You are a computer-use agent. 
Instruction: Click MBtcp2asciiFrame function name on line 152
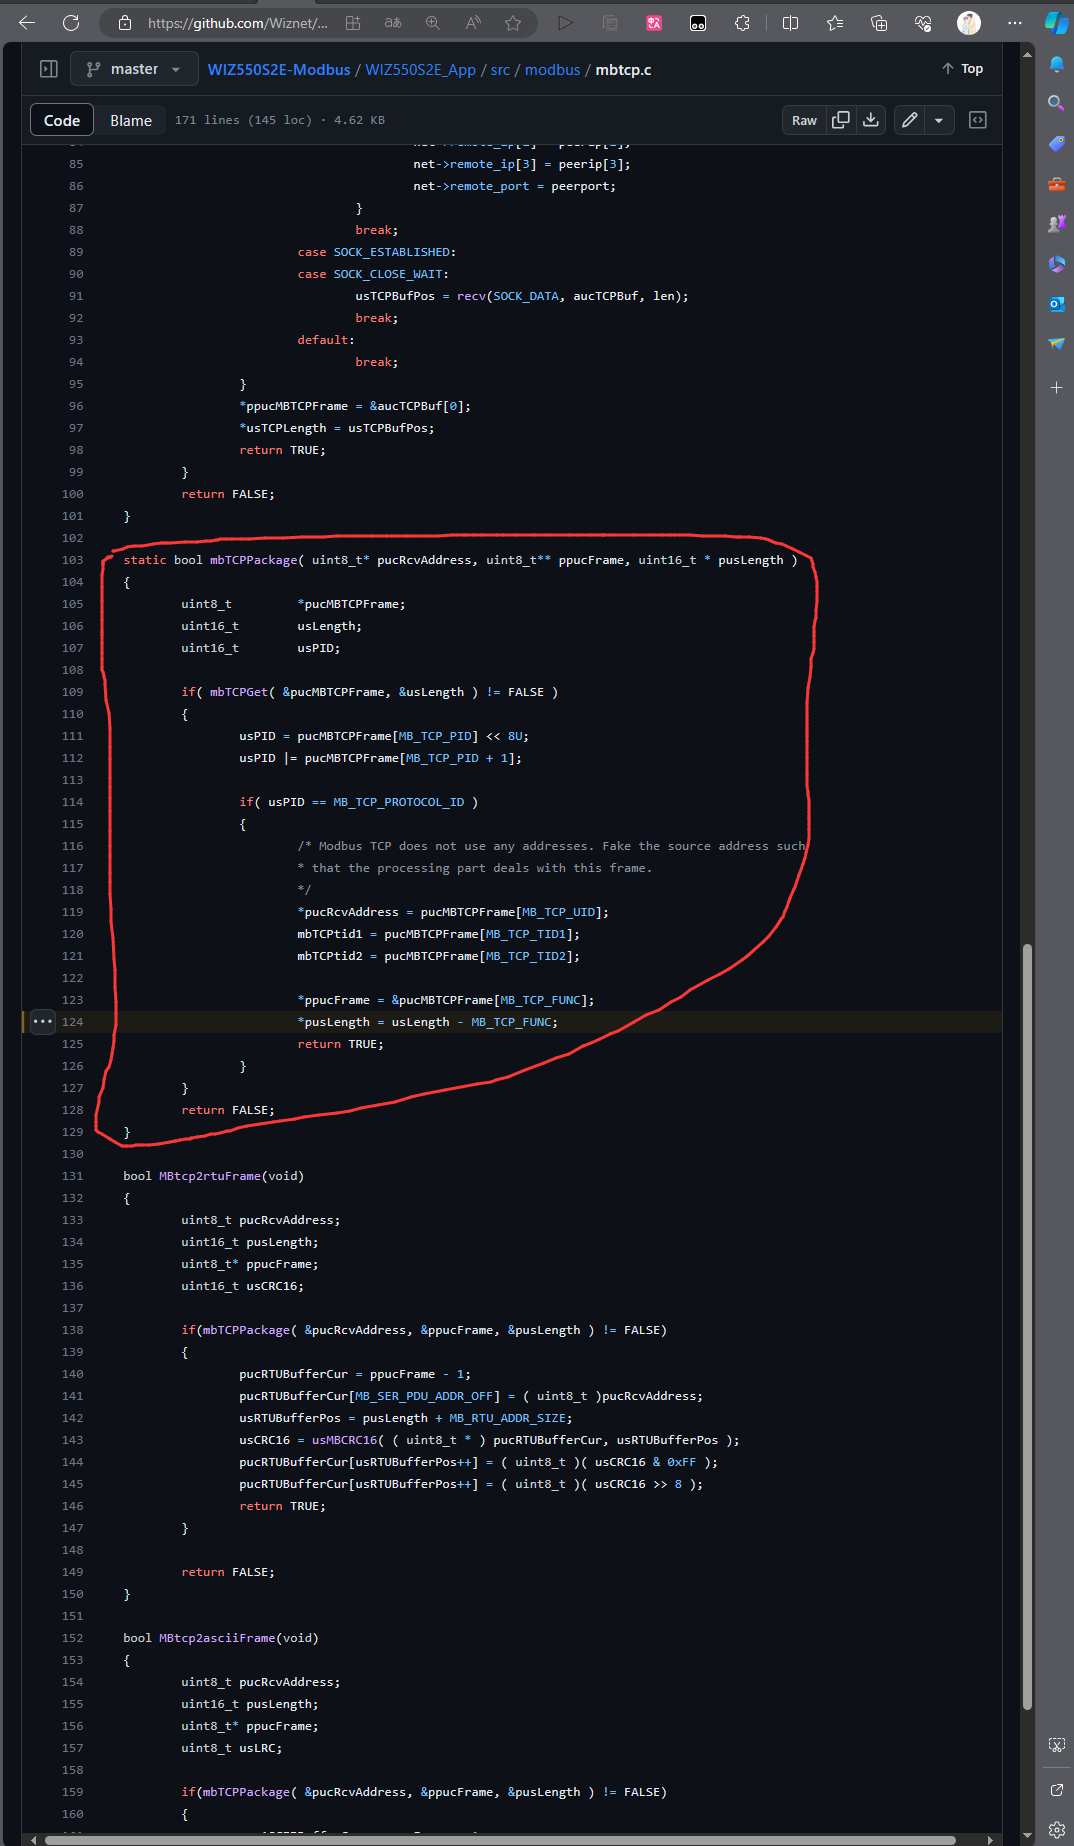[217, 1638]
